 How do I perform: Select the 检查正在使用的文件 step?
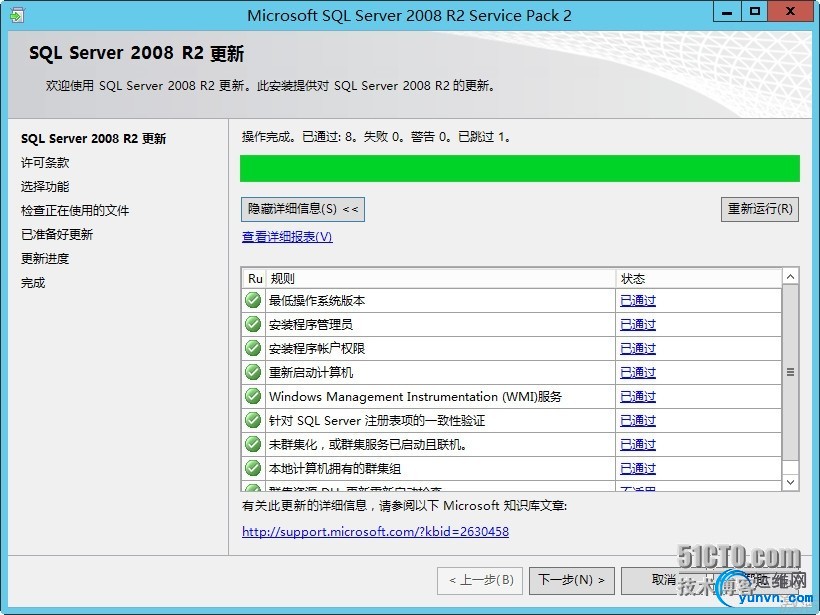point(75,211)
